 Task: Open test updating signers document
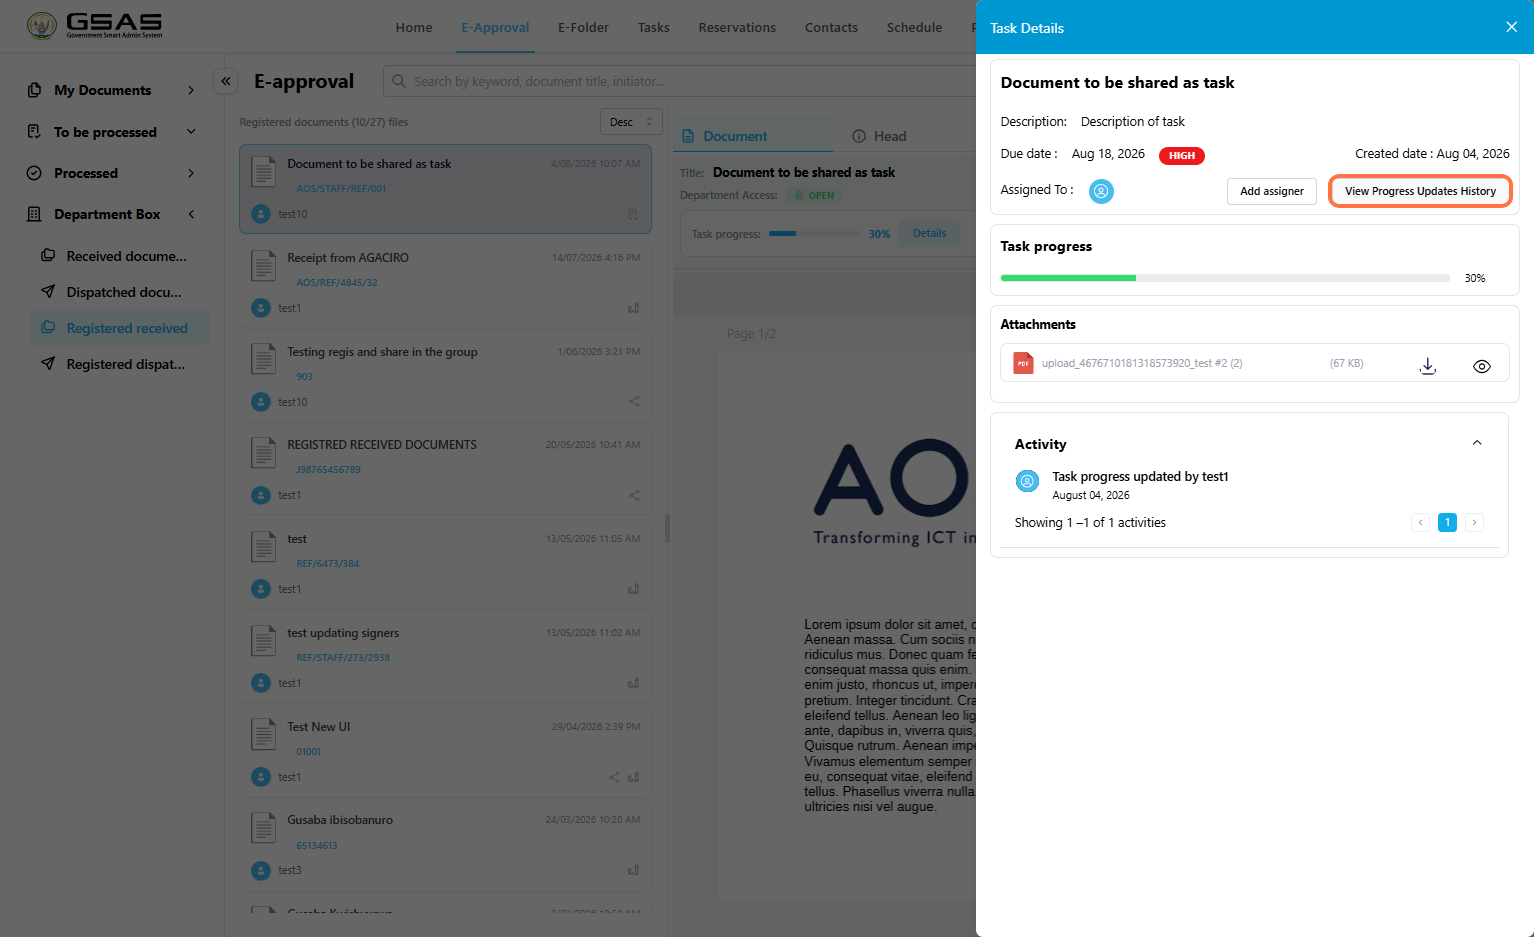click(446, 658)
